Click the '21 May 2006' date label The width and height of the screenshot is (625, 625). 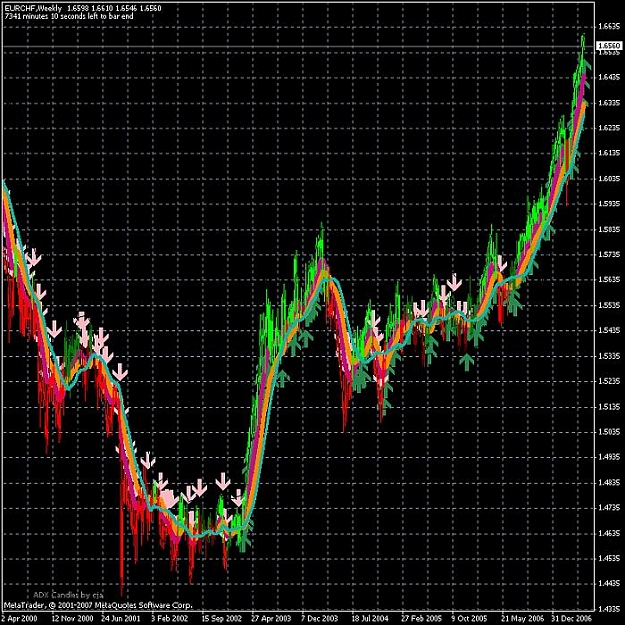(x=521, y=619)
